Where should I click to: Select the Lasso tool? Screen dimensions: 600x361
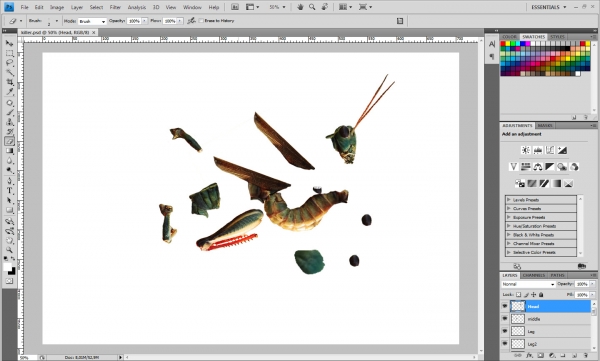[9, 63]
